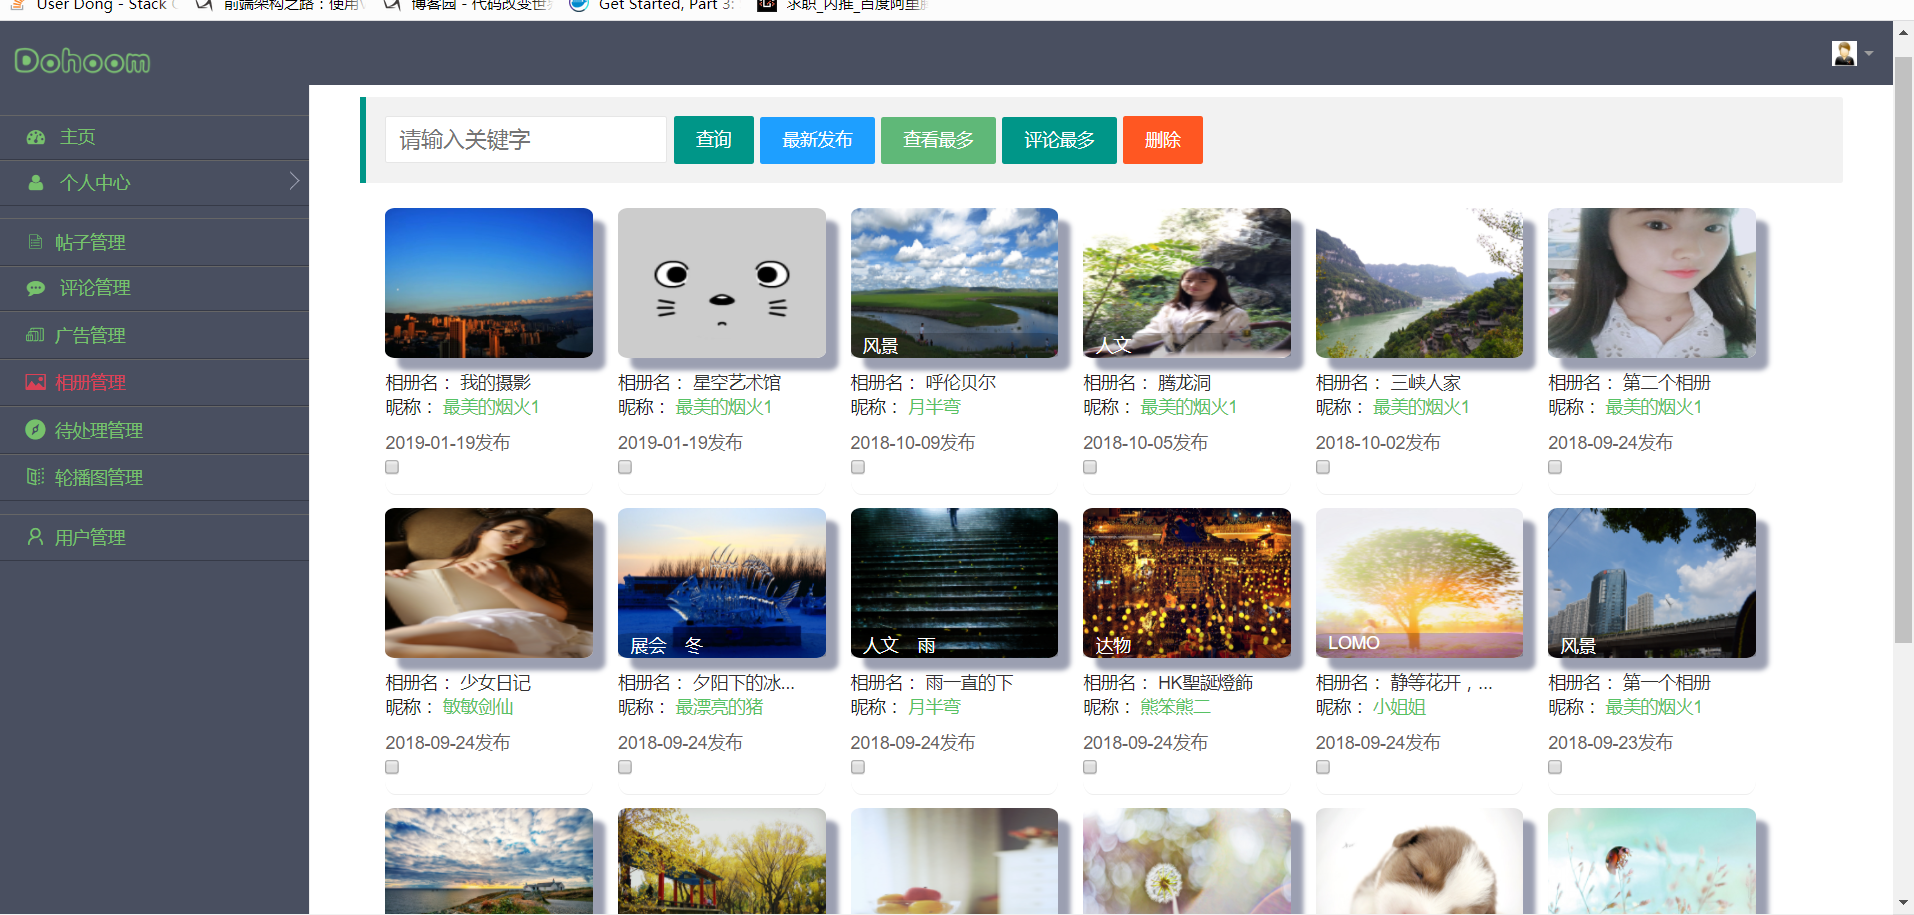Screen dimensions: 1914x915
Task: Check the box for album 第二个相册
Action: (1555, 467)
